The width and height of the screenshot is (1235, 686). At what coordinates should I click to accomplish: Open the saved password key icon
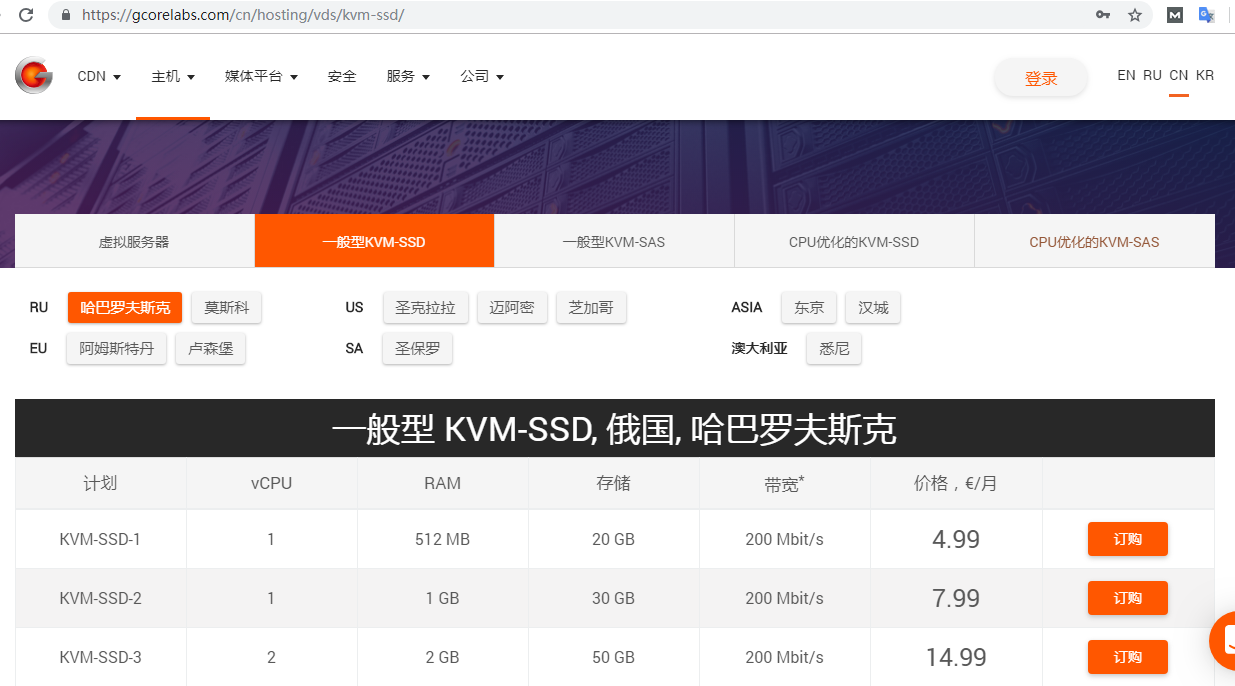pos(1103,15)
